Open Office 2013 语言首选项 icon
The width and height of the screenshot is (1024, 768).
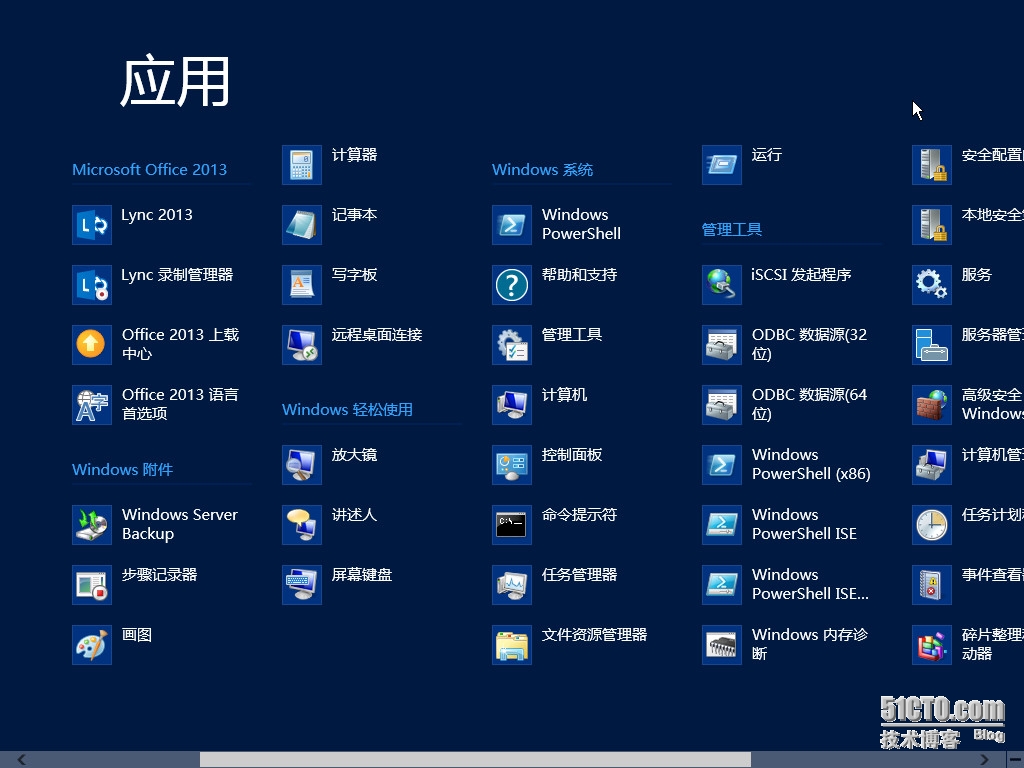(x=91, y=405)
